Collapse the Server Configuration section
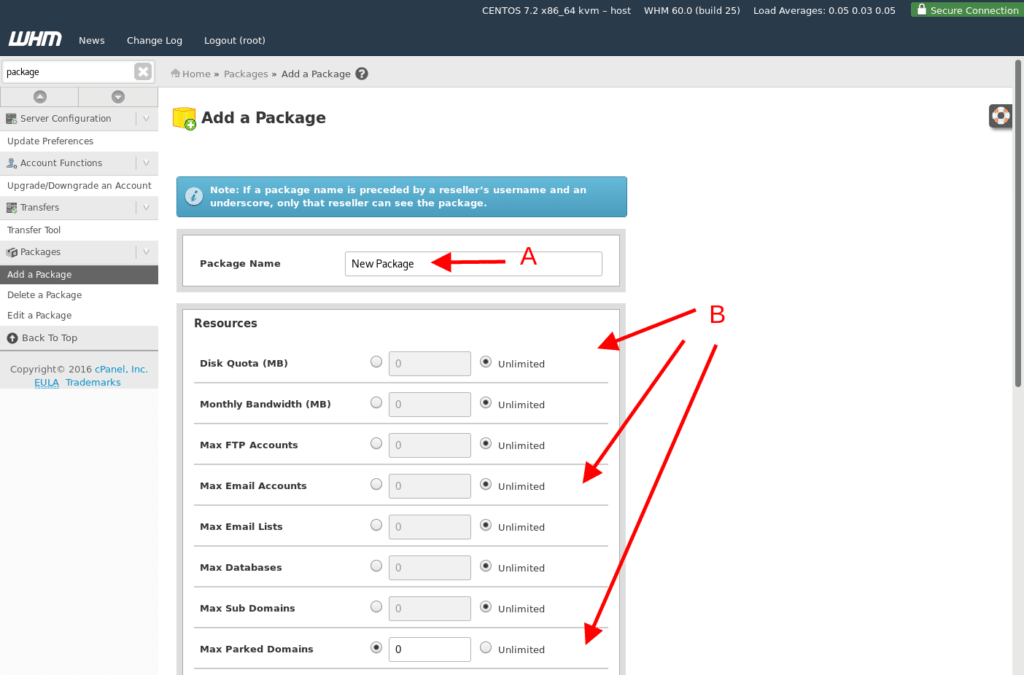 click(146, 118)
